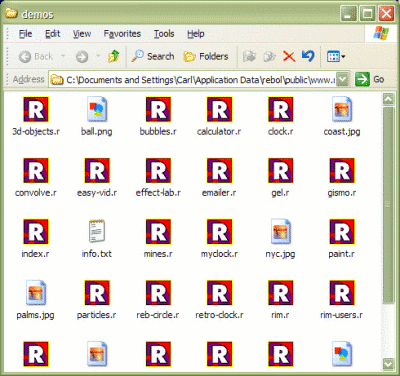Viewport: 400px width, 376px height.
Task: Select the myclock.r file icon
Action: [x=219, y=232]
